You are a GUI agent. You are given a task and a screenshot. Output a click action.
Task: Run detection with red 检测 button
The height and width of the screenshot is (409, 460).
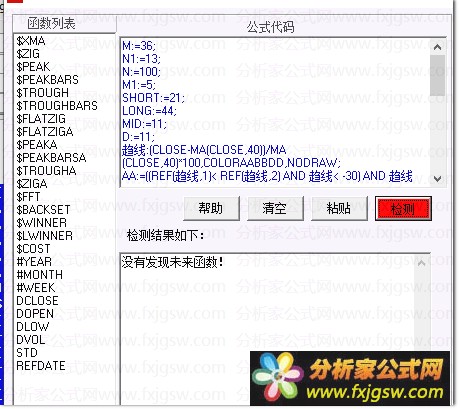point(403,209)
